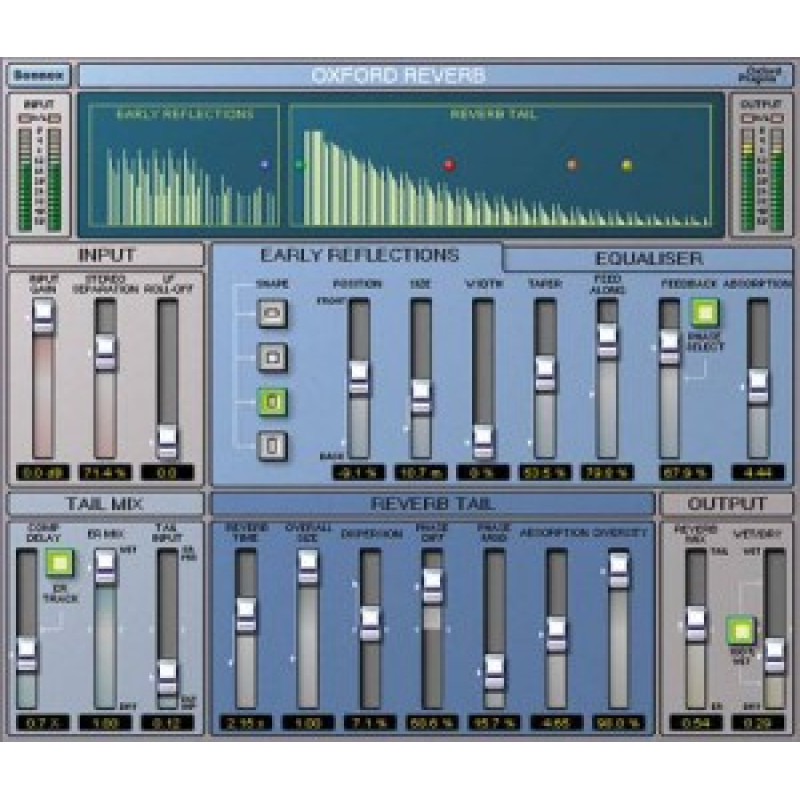Click the Stereo Separation value field
Screen dimensions: 800x800
click(105, 471)
